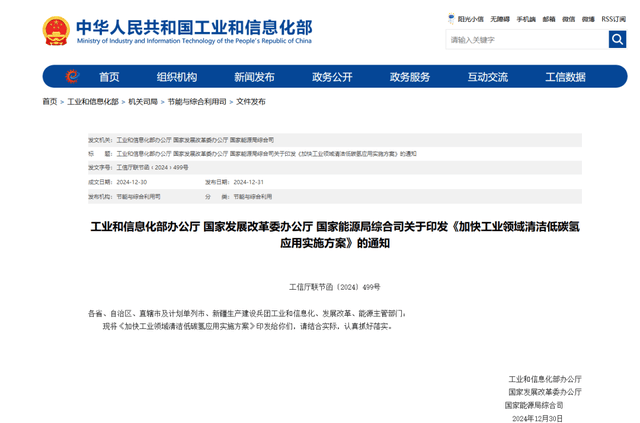Click the bold article headline
The height and width of the screenshot is (423, 640).
(335, 235)
